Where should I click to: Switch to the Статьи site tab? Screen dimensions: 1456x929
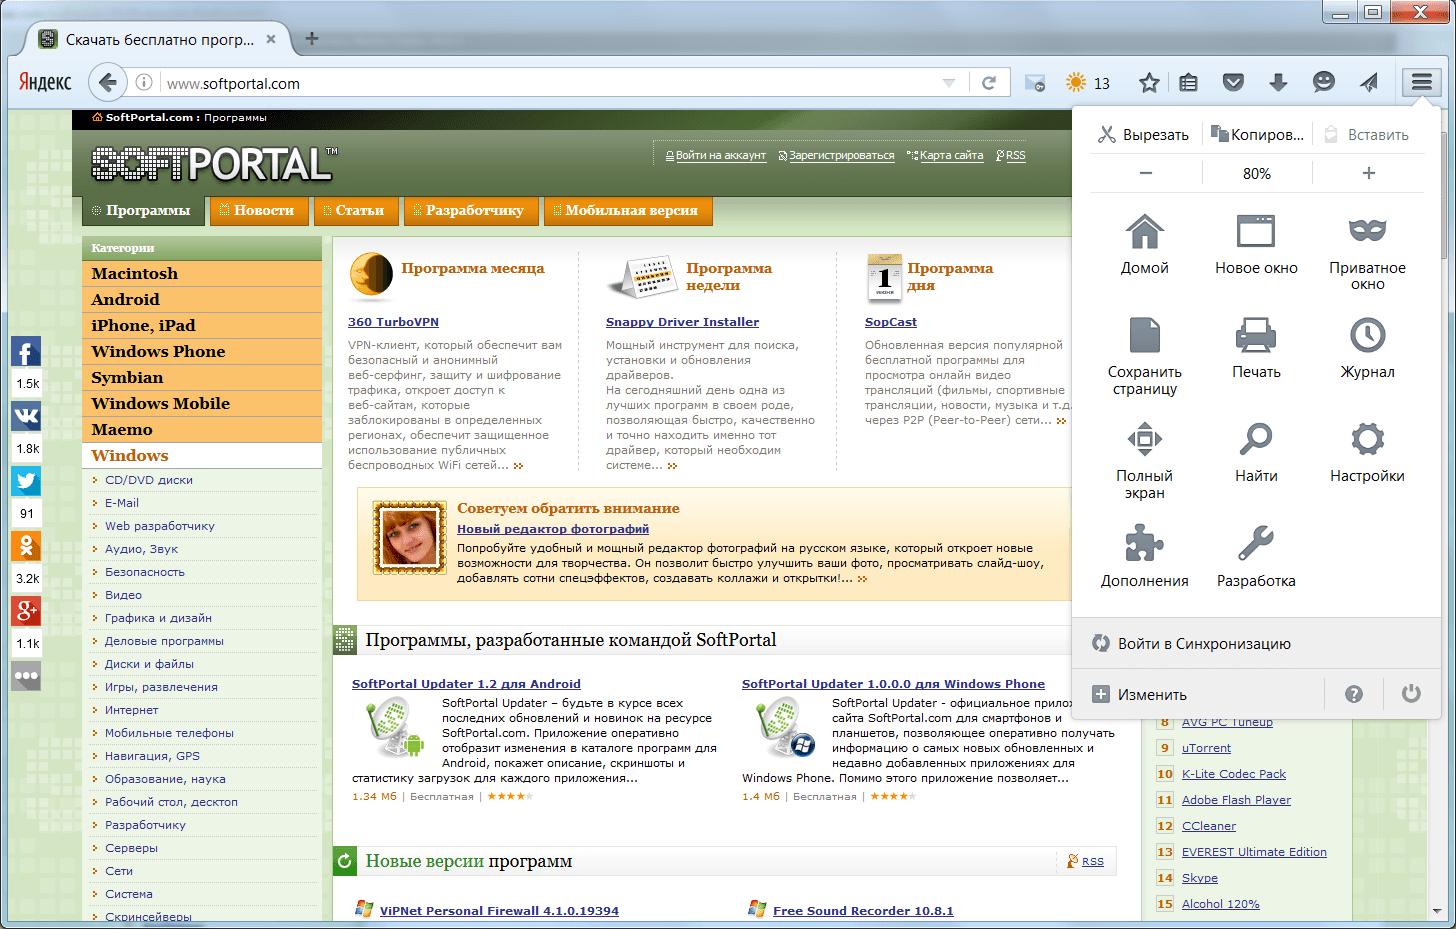(355, 211)
